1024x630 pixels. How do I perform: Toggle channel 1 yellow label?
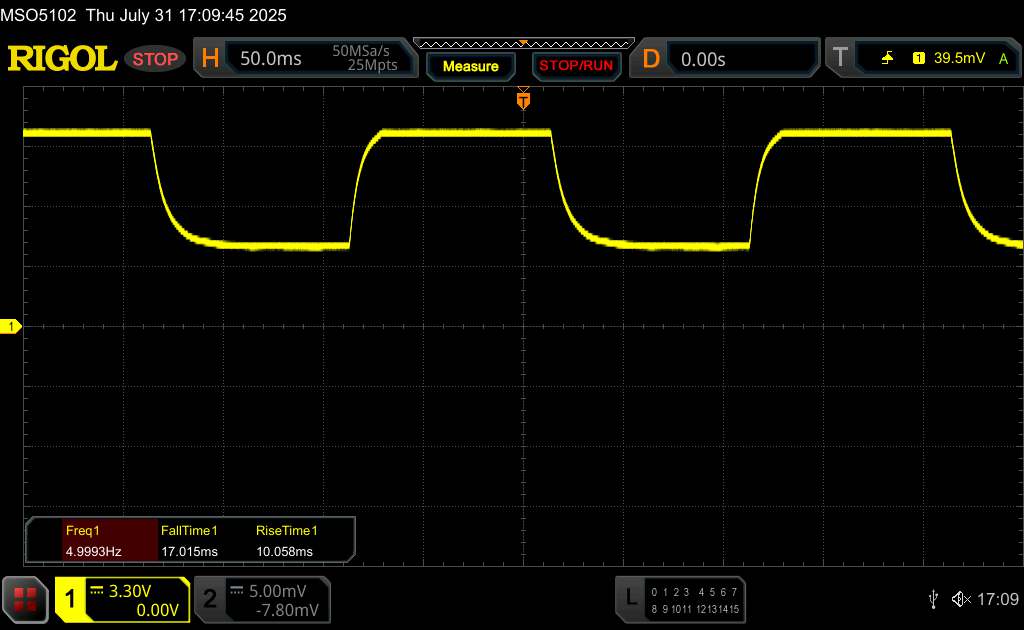tap(70, 599)
